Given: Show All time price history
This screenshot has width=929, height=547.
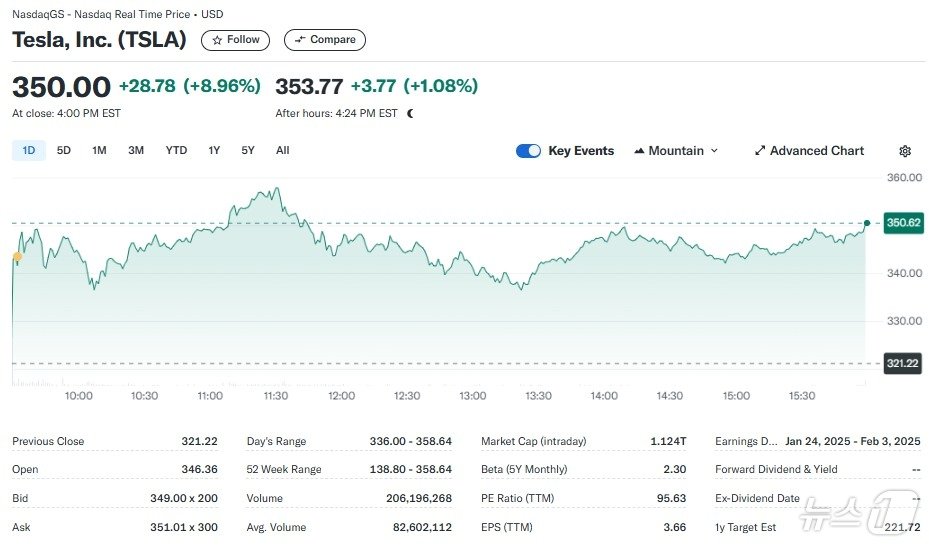Looking at the screenshot, I should click(283, 151).
